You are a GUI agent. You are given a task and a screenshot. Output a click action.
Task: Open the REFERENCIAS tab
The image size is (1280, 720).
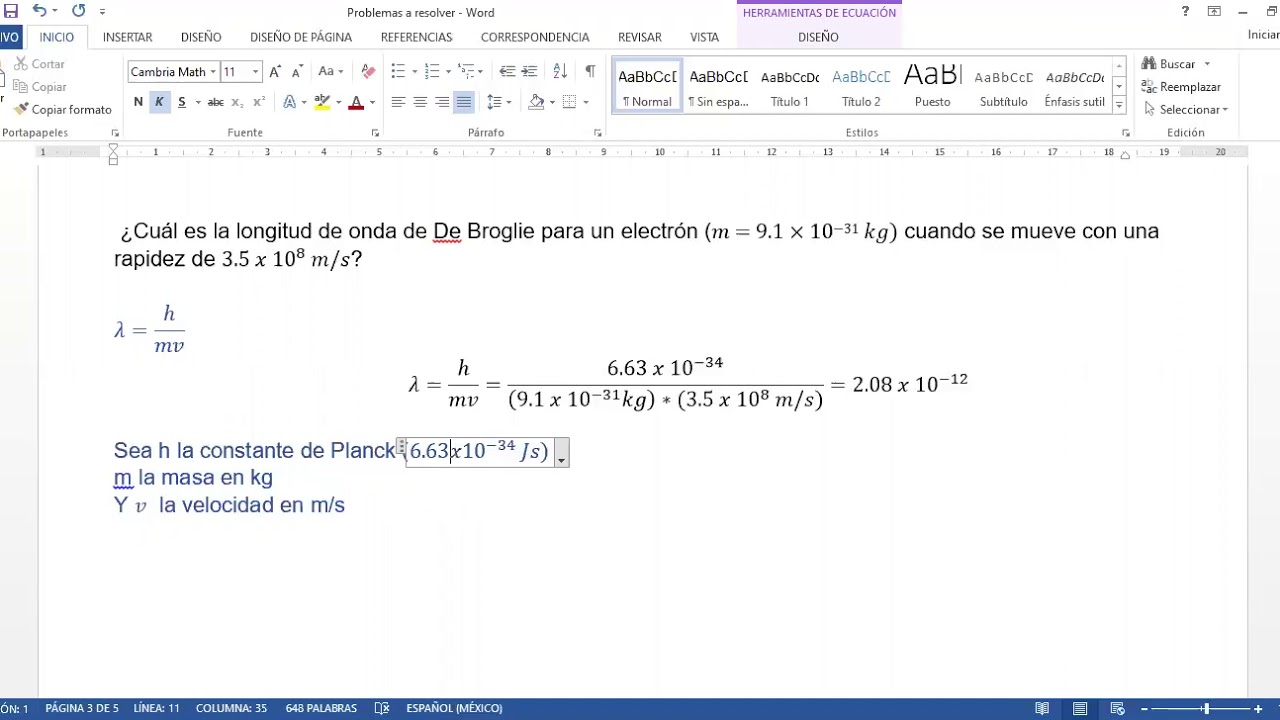(416, 37)
